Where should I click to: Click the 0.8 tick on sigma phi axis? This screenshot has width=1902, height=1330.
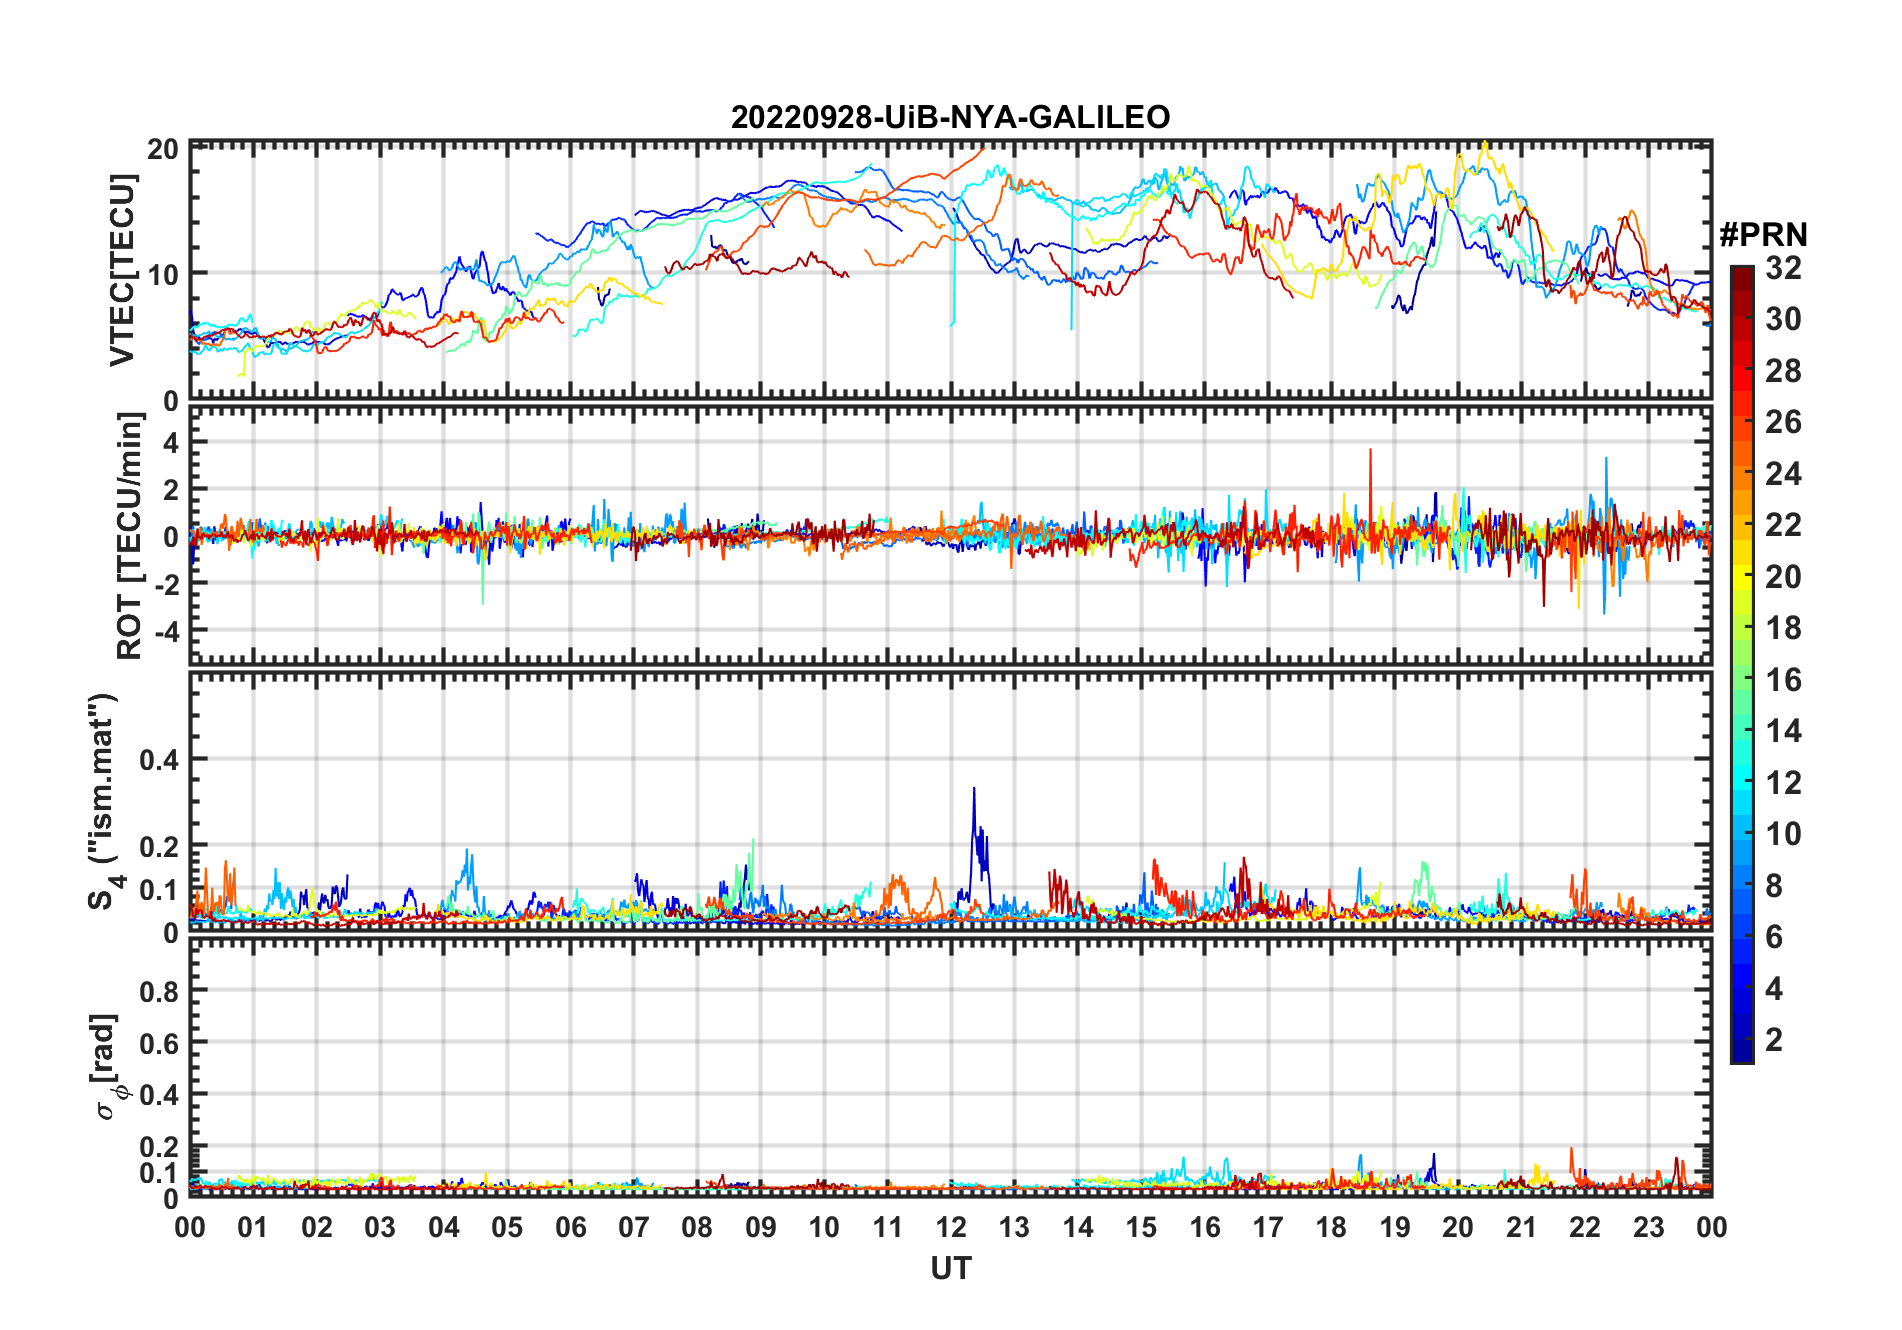[159, 990]
